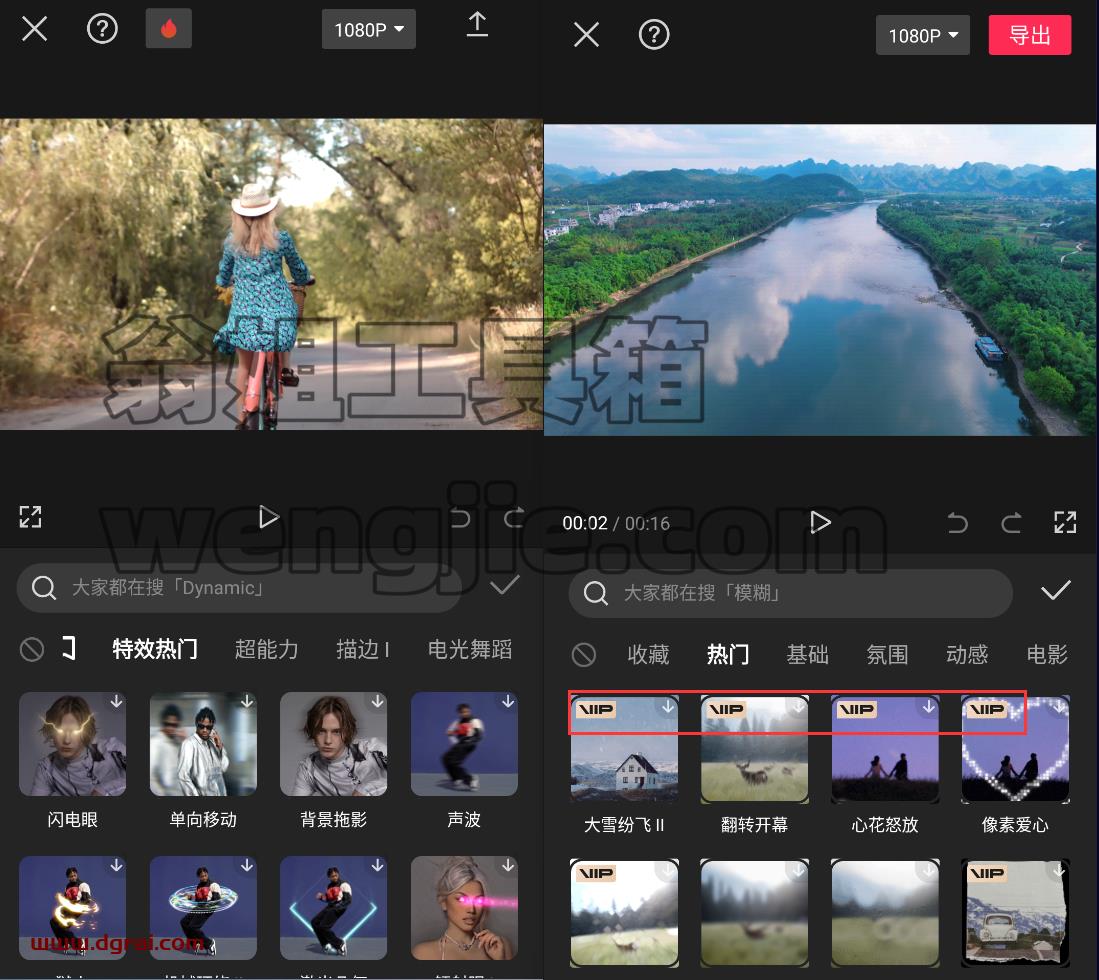Switch to 收藏 tab

tap(648, 655)
